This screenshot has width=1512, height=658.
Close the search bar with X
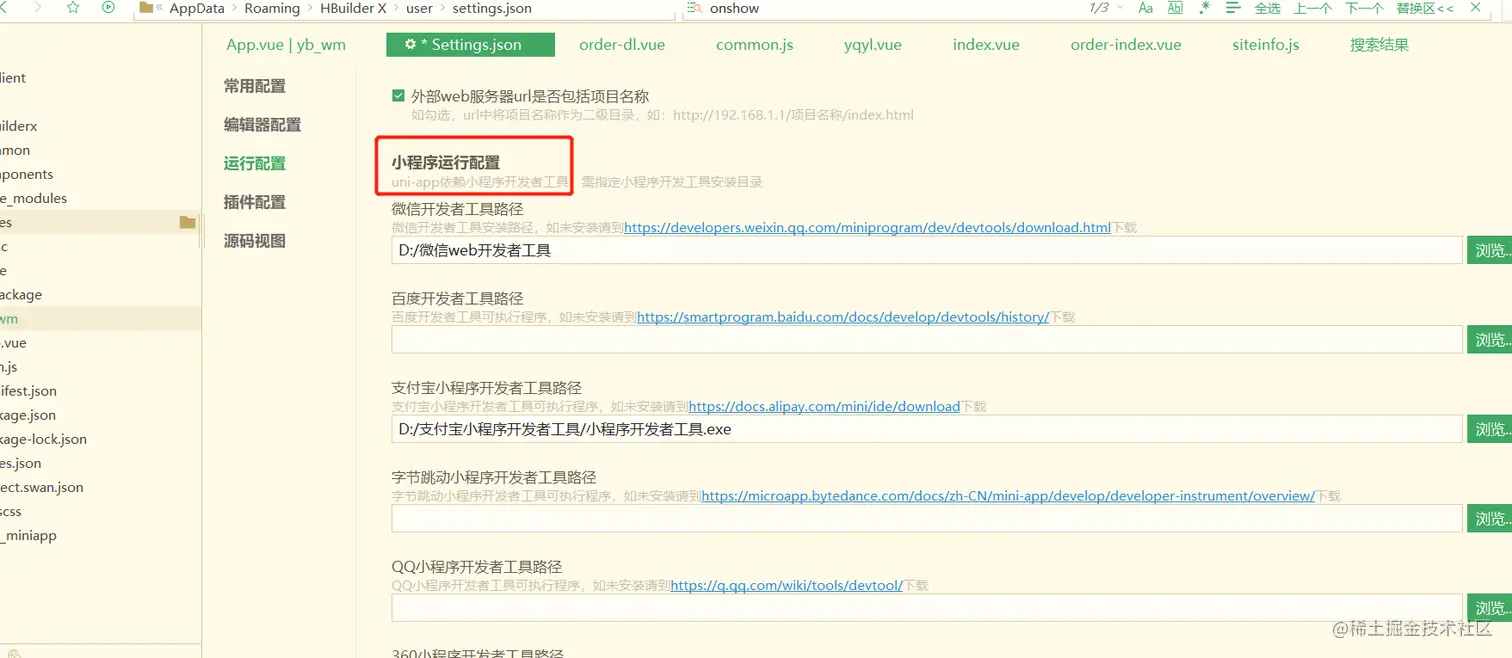1476,8
